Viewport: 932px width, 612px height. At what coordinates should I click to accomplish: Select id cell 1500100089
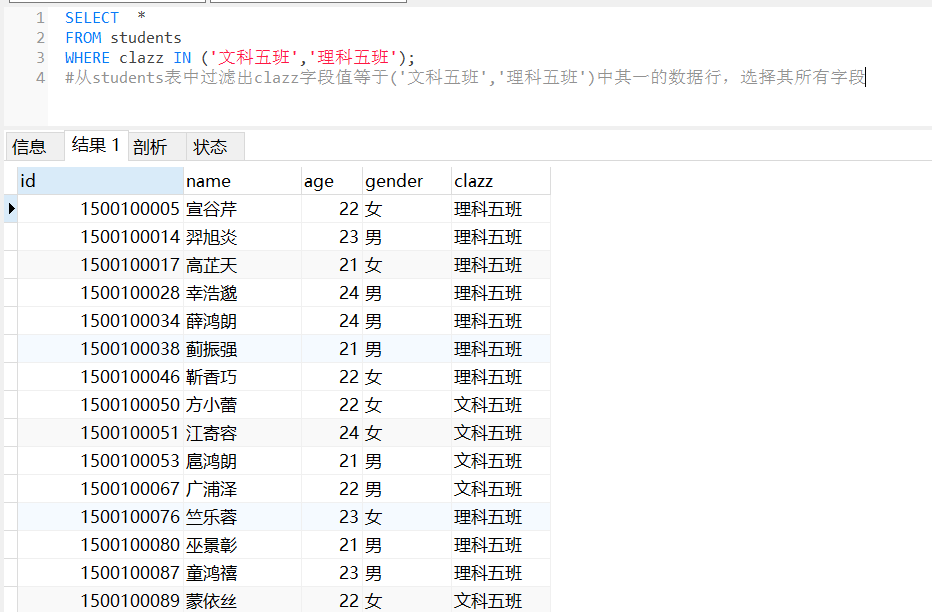click(x=100, y=600)
